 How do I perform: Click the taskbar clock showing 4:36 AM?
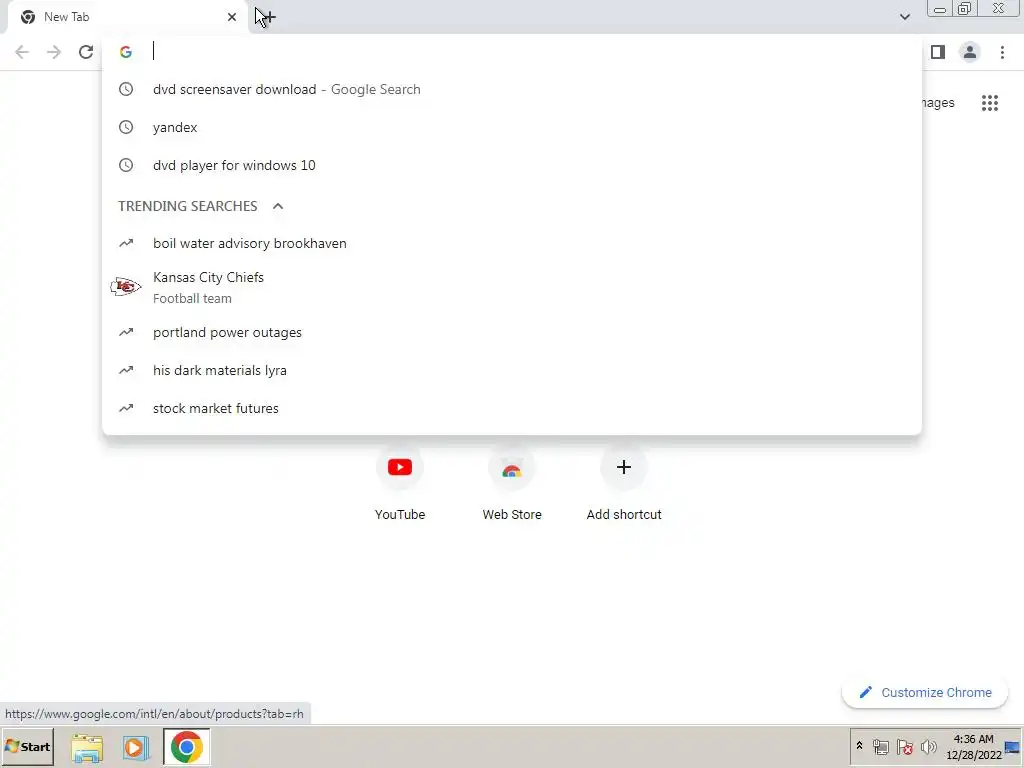point(974,747)
